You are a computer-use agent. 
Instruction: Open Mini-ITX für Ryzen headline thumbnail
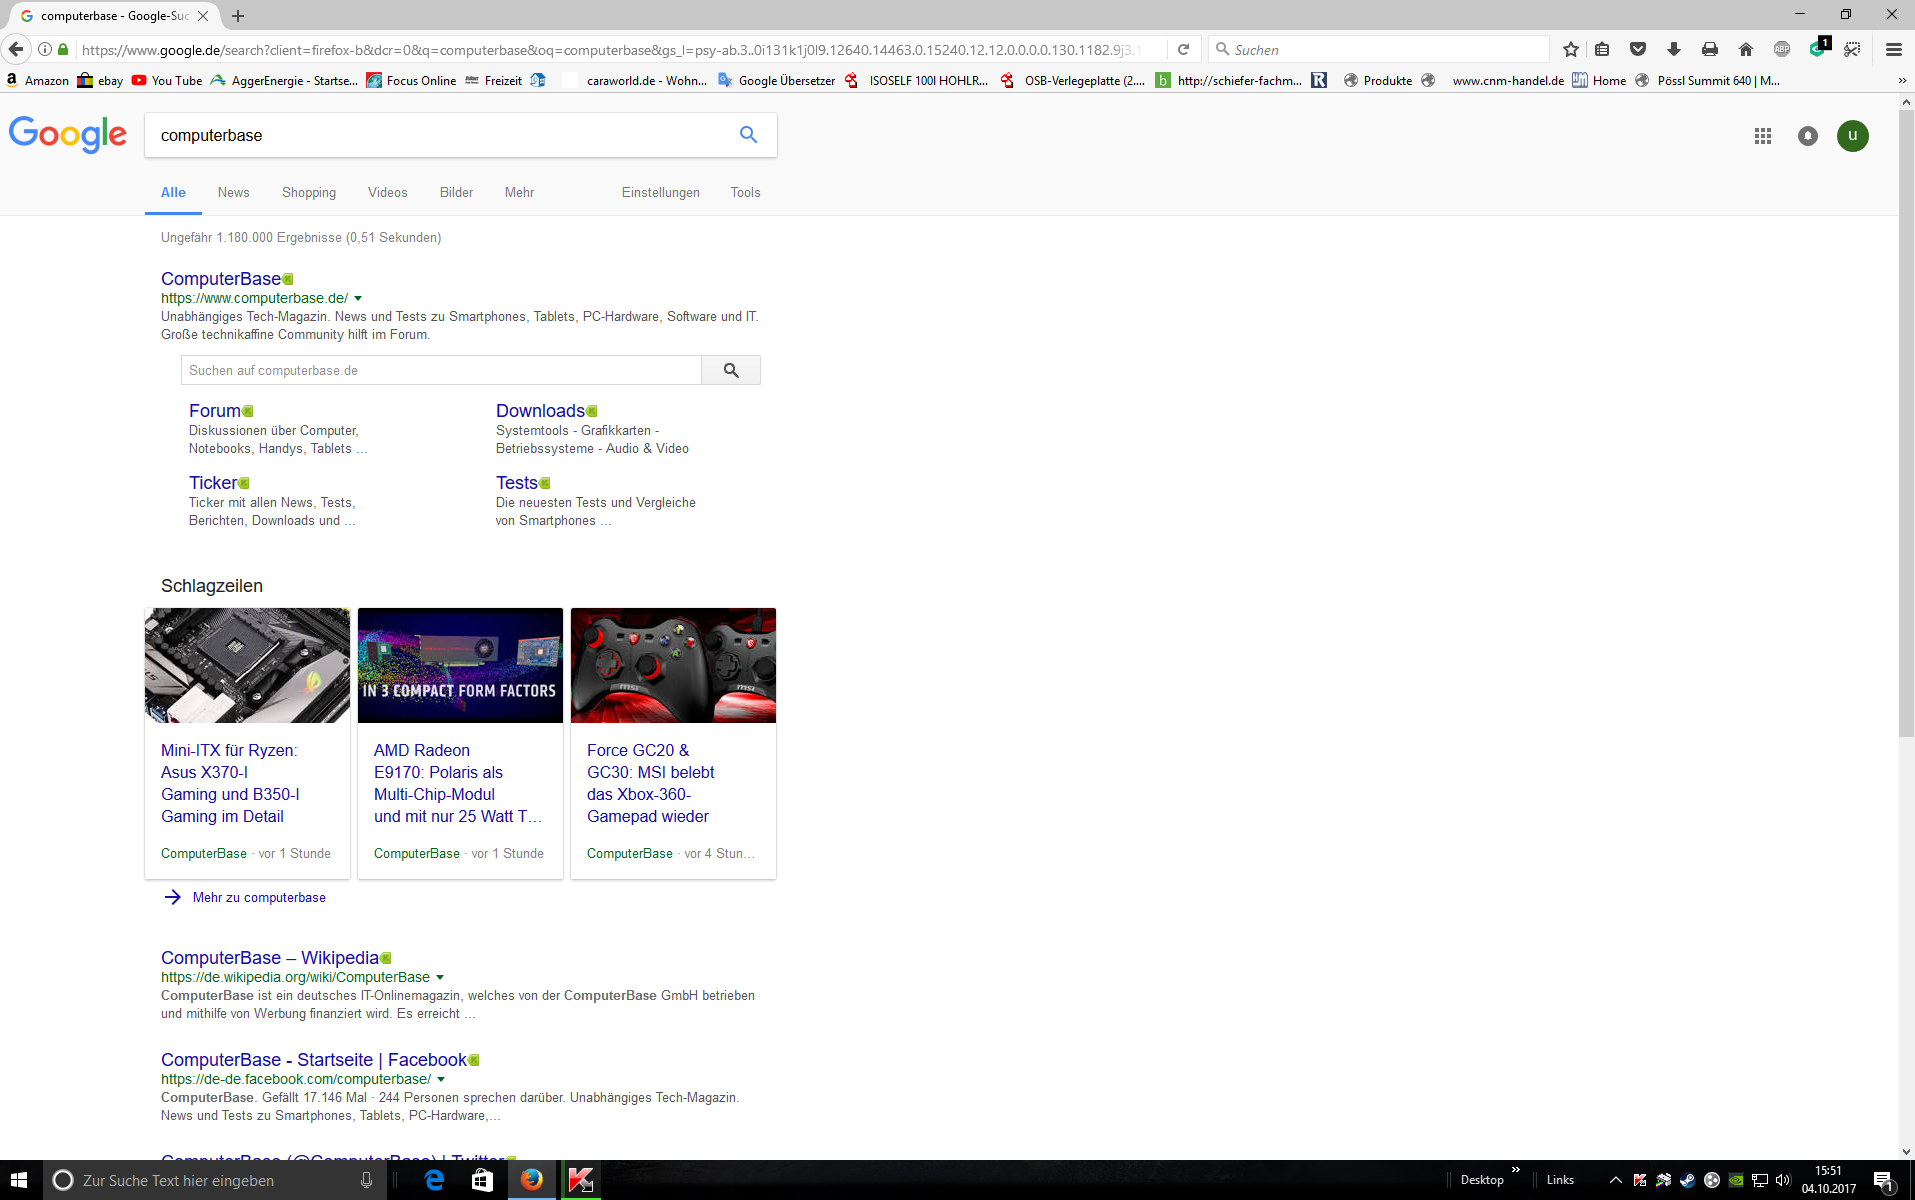tap(247, 665)
